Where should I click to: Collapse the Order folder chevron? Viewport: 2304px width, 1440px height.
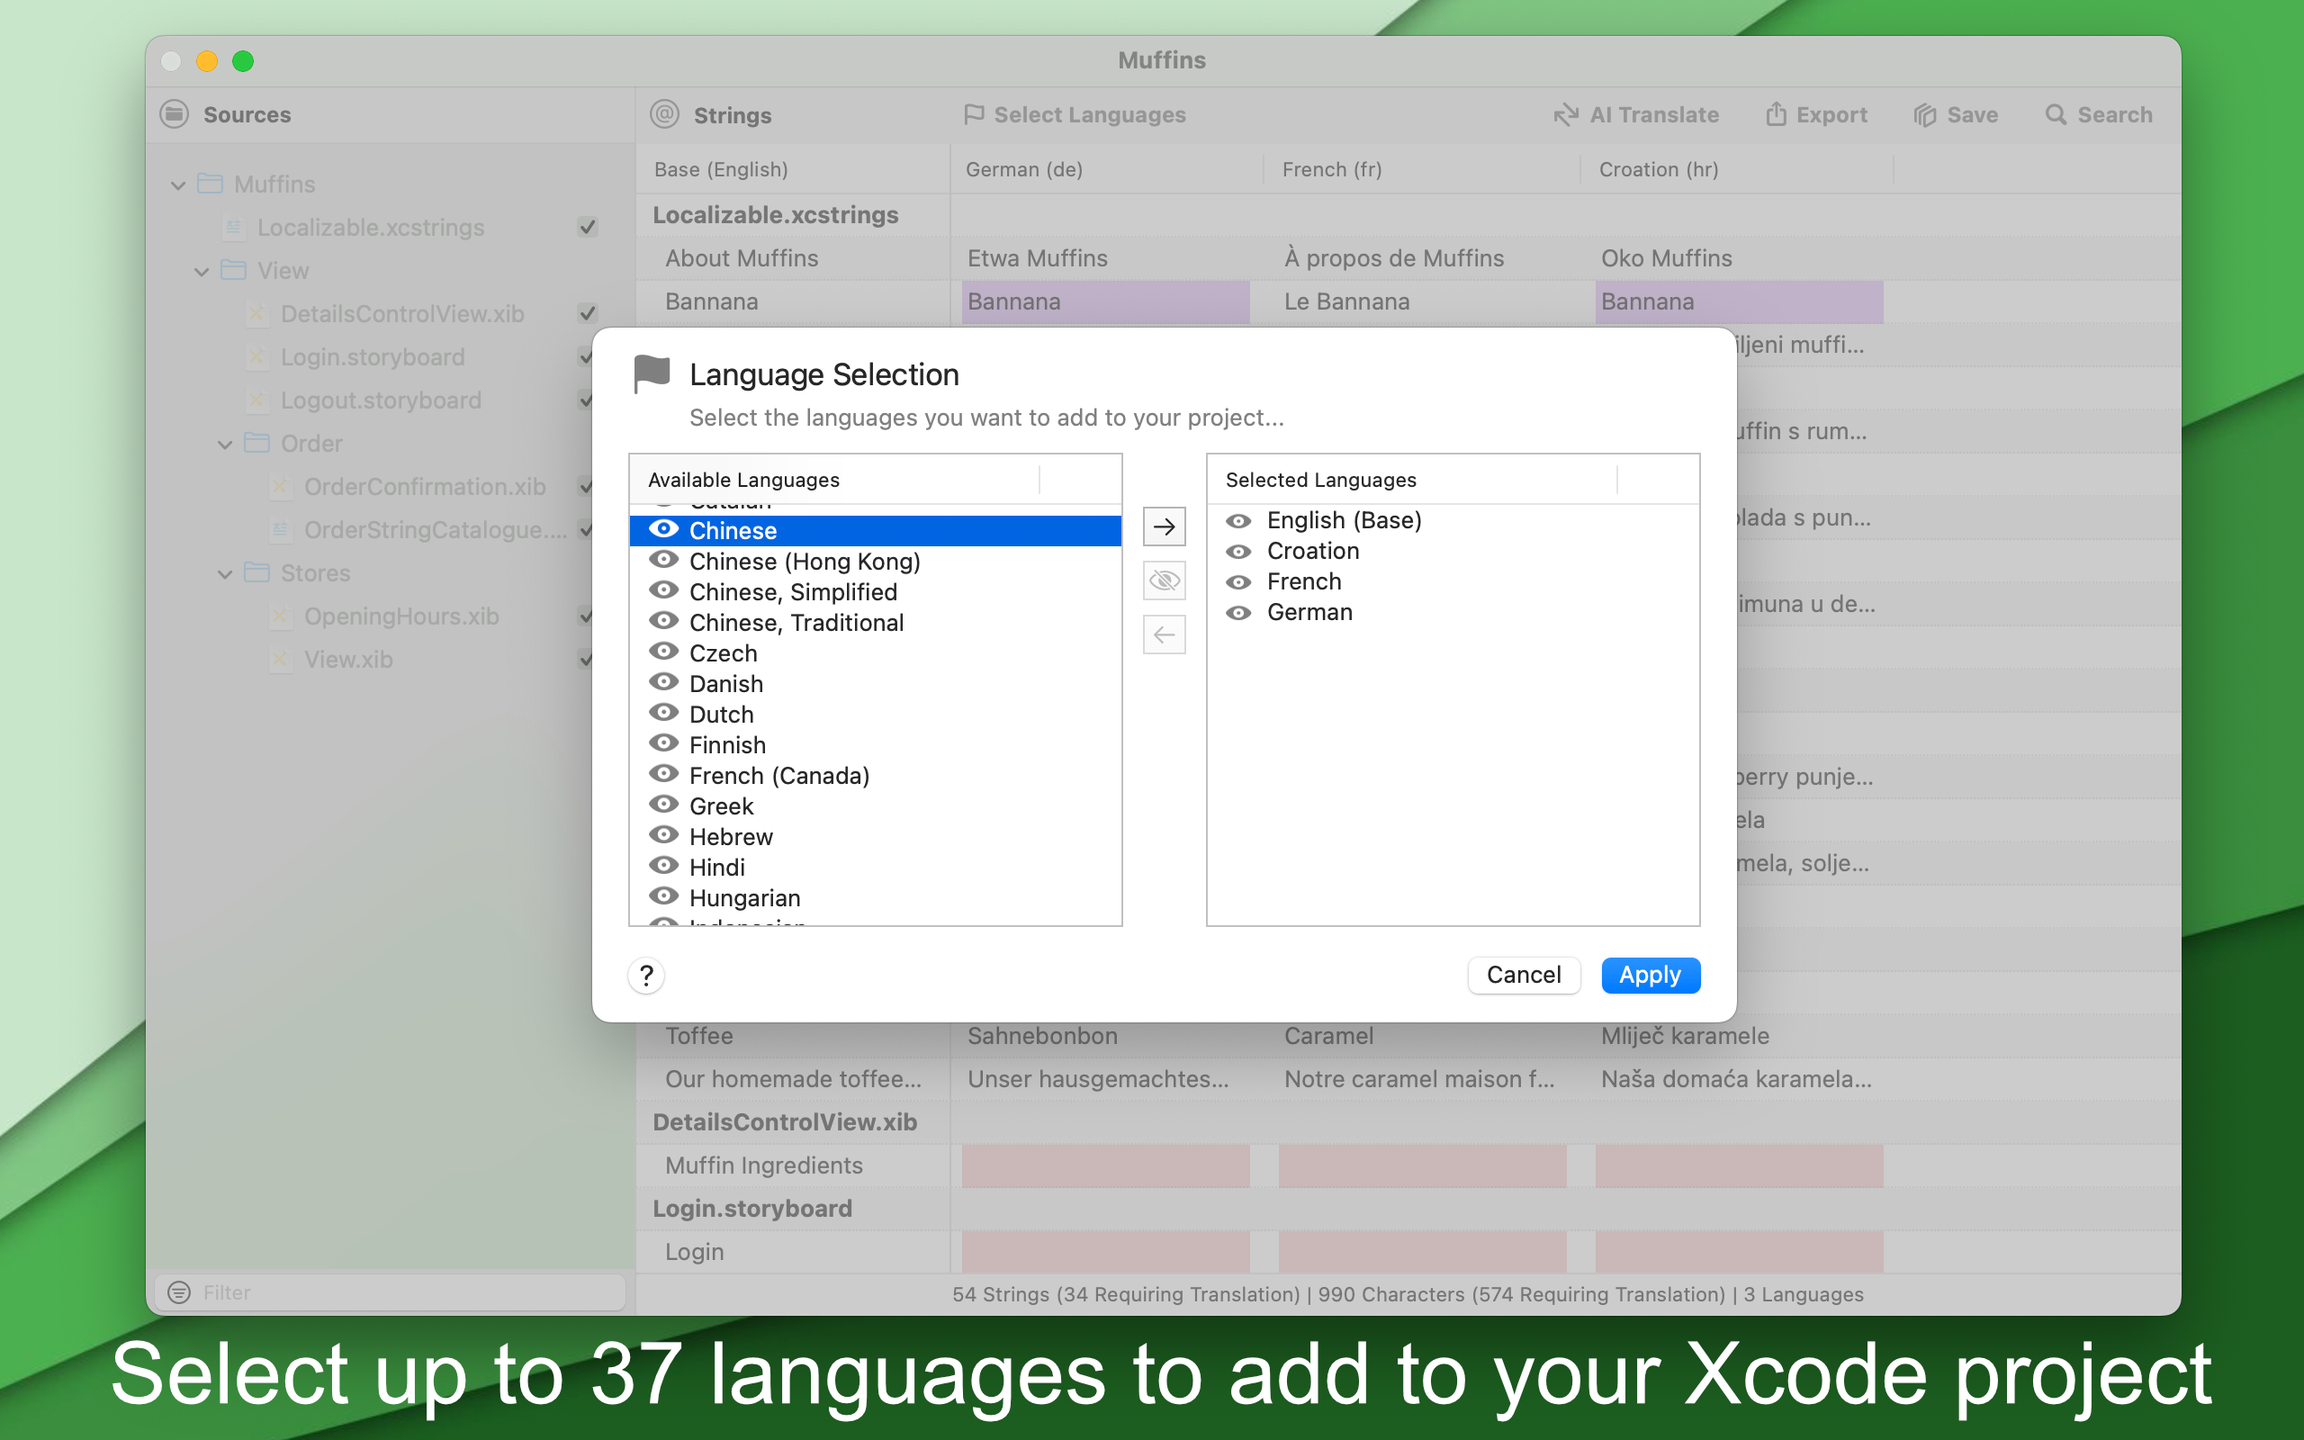pyautogui.click(x=225, y=444)
